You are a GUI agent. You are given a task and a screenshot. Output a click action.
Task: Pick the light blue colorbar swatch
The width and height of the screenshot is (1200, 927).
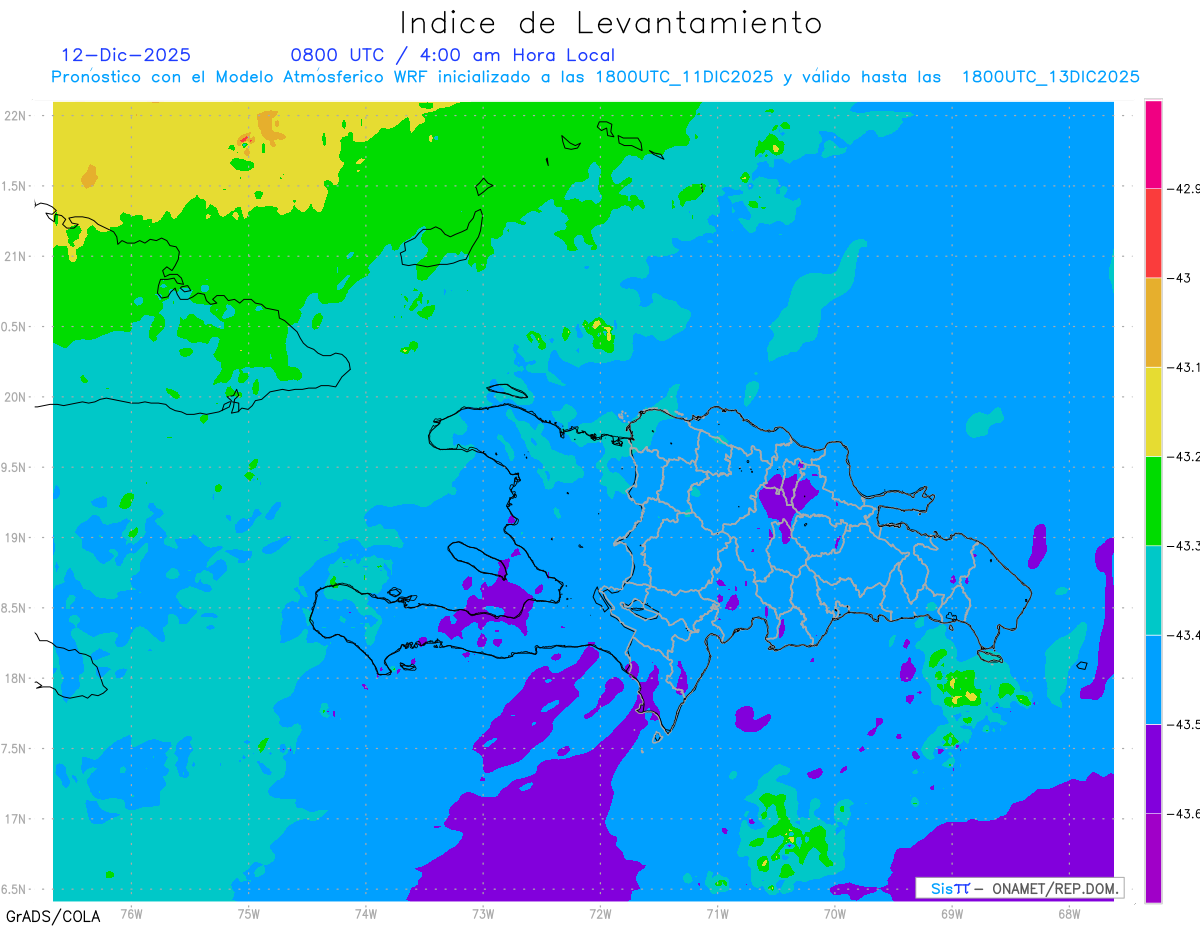(1153, 679)
